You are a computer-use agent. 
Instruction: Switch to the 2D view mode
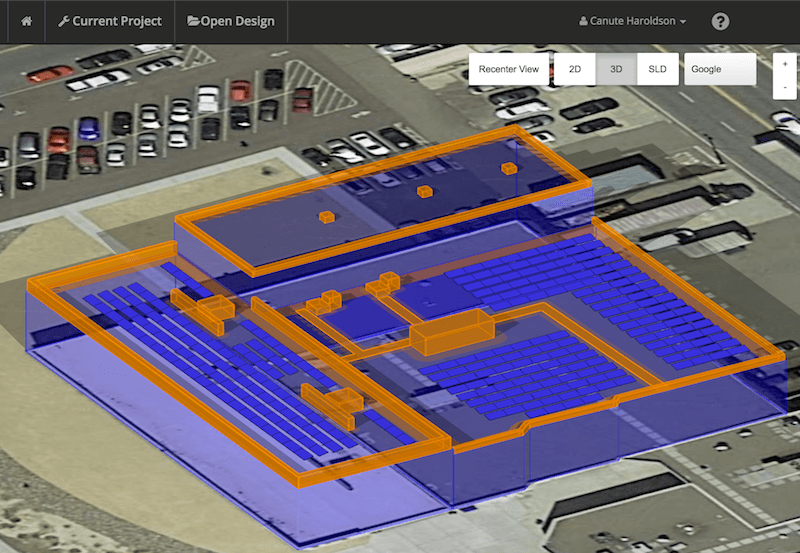tap(575, 70)
